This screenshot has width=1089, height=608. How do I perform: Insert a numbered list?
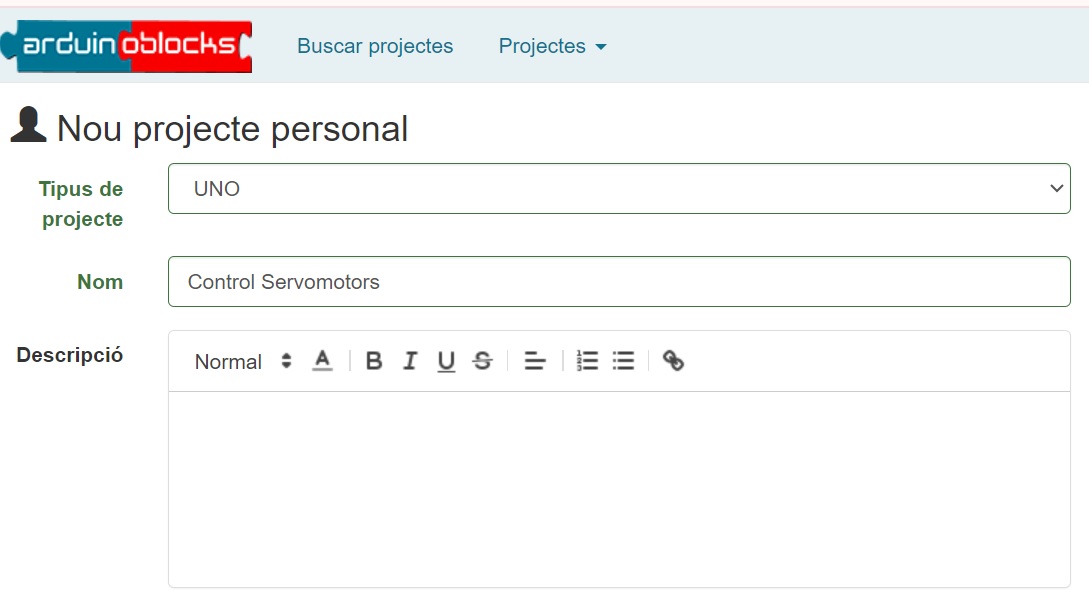click(588, 361)
